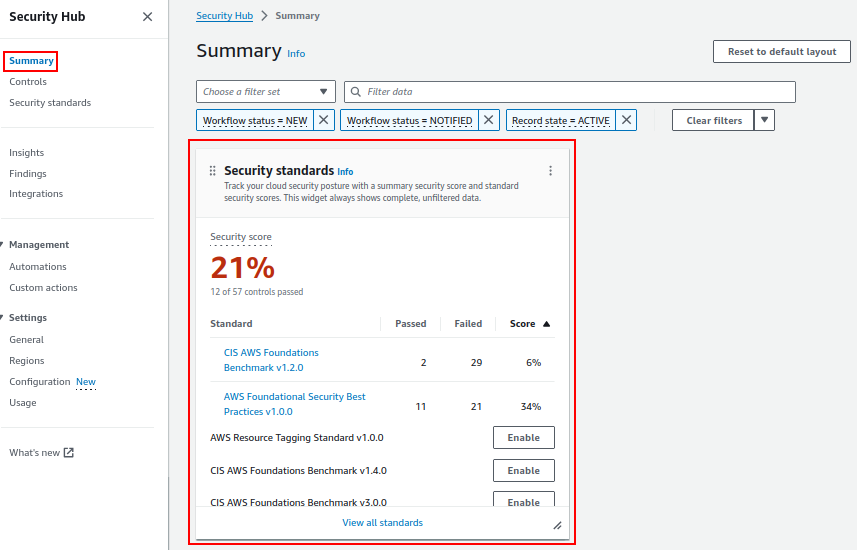Click Info link in Security standards widget

click(x=345, y=172)
